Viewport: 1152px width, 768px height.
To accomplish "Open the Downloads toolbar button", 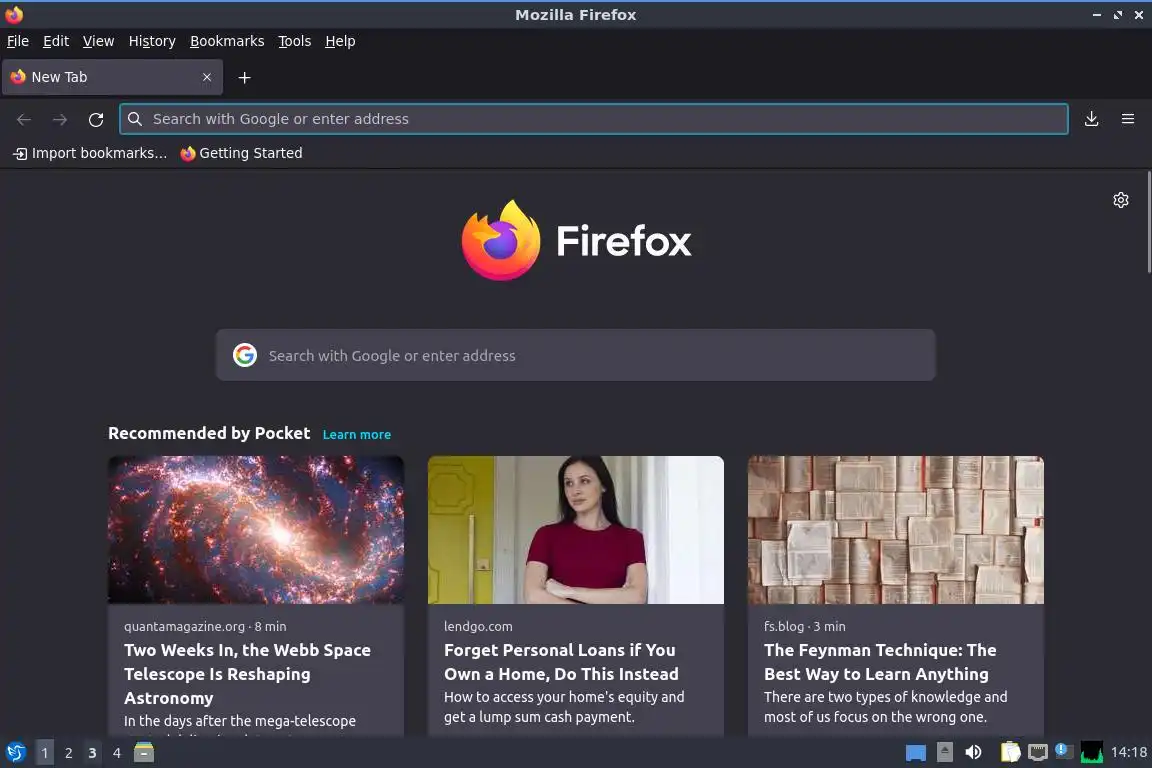I will pos(1091,119).
